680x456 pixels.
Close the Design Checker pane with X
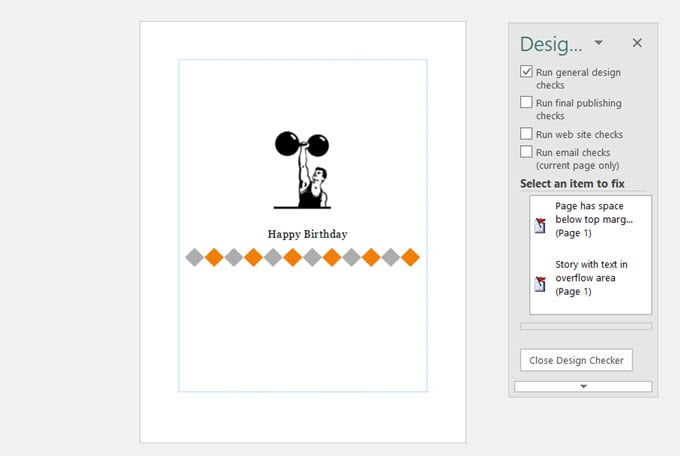pyautogui.click(x=637, y=43)
